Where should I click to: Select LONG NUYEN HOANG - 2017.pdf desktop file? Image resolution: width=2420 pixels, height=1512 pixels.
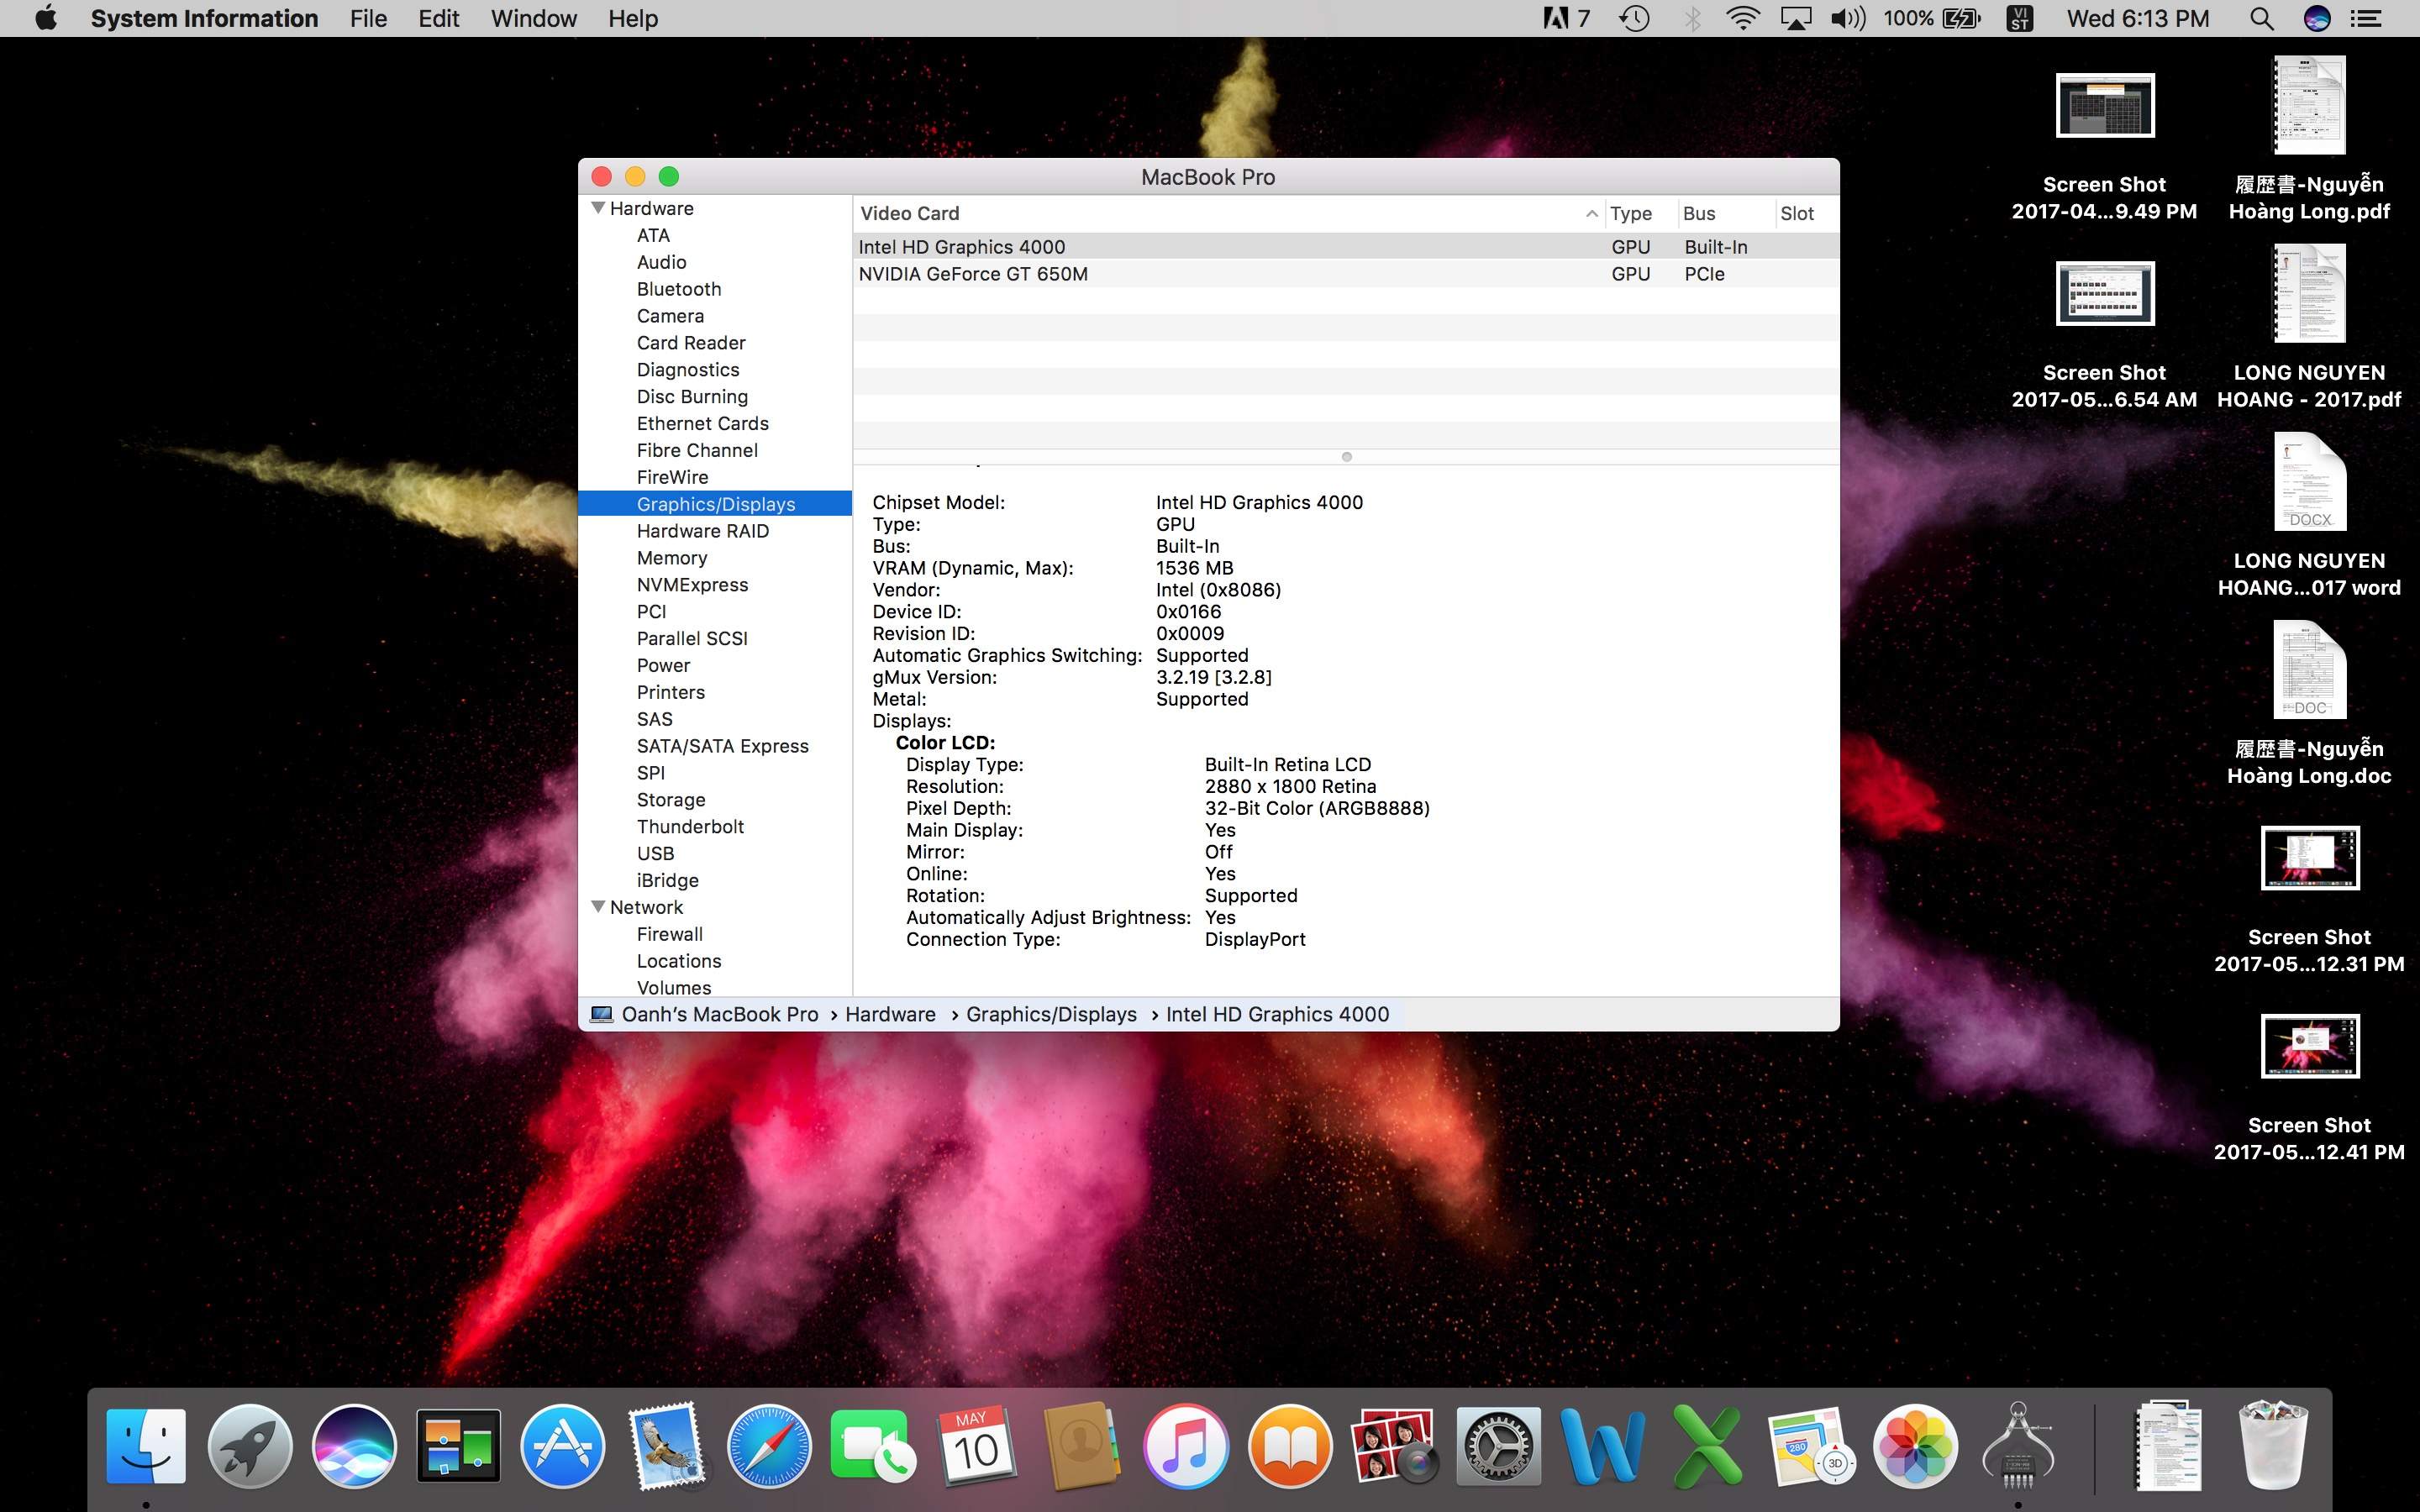(2308, 296)
